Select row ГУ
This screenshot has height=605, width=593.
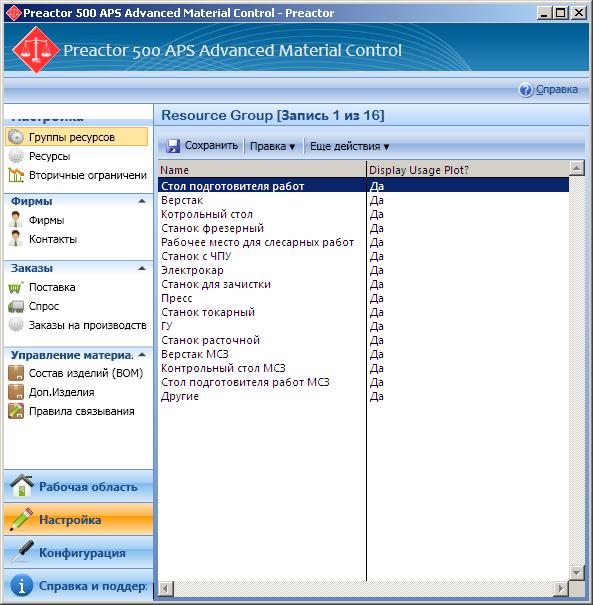pos(363,326)
